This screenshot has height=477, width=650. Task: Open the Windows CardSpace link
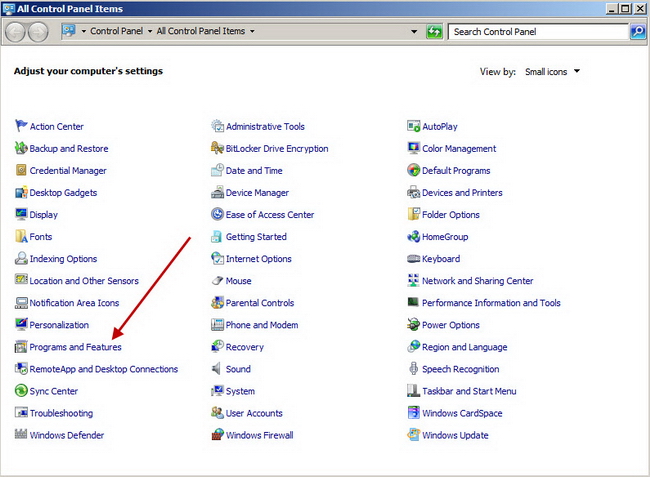pos(462,413)
